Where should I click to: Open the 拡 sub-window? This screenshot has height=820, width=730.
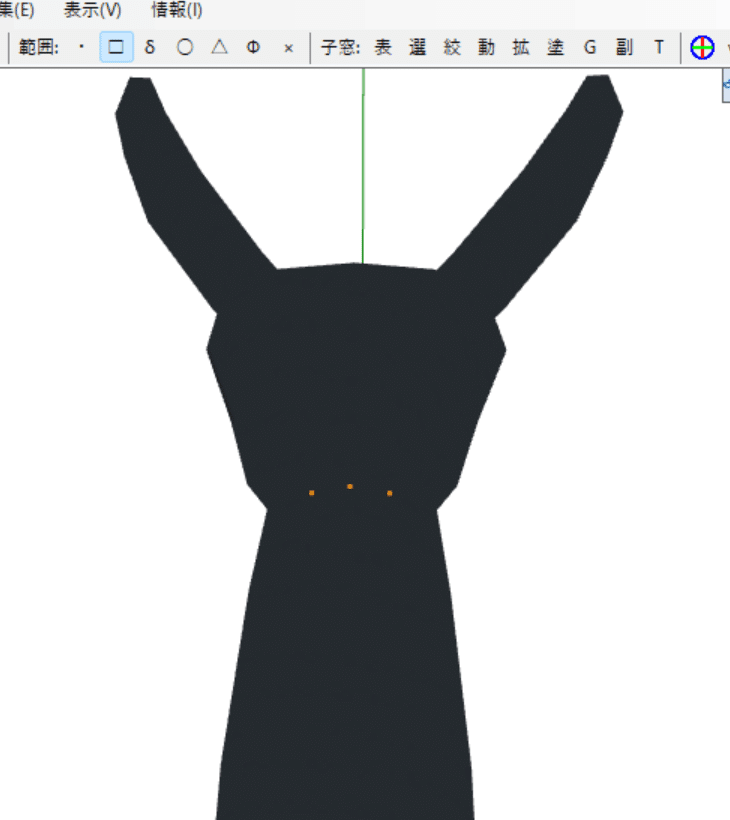521,47
